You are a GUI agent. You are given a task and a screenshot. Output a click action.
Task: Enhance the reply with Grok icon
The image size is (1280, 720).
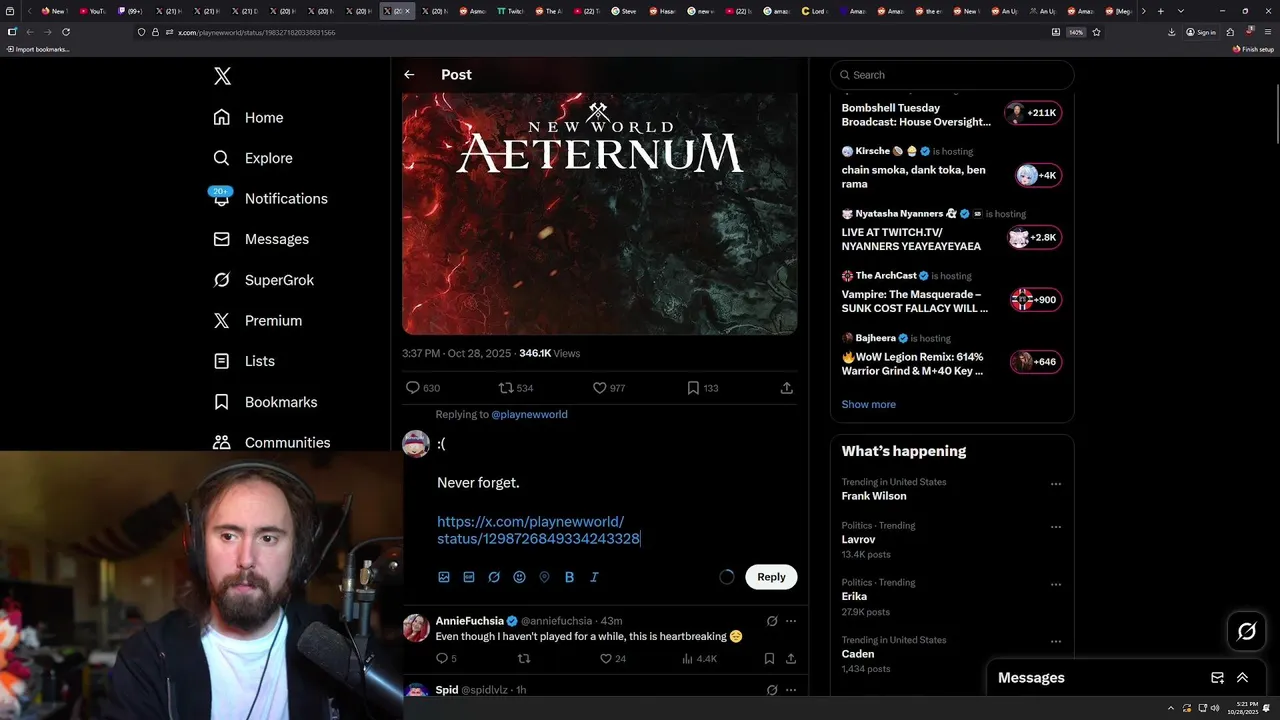494,577
